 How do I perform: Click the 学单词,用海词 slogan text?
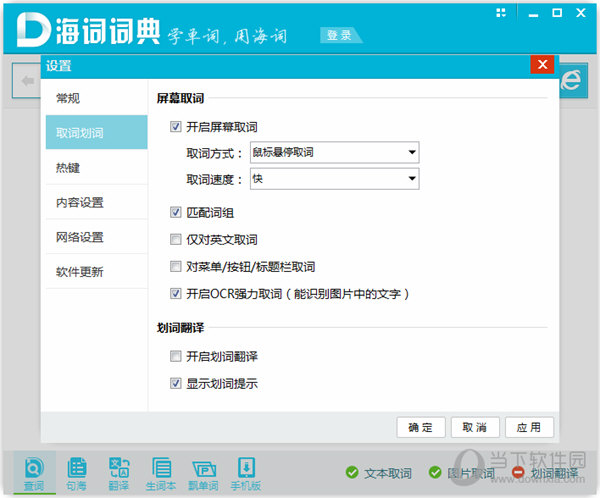point(227,36)
